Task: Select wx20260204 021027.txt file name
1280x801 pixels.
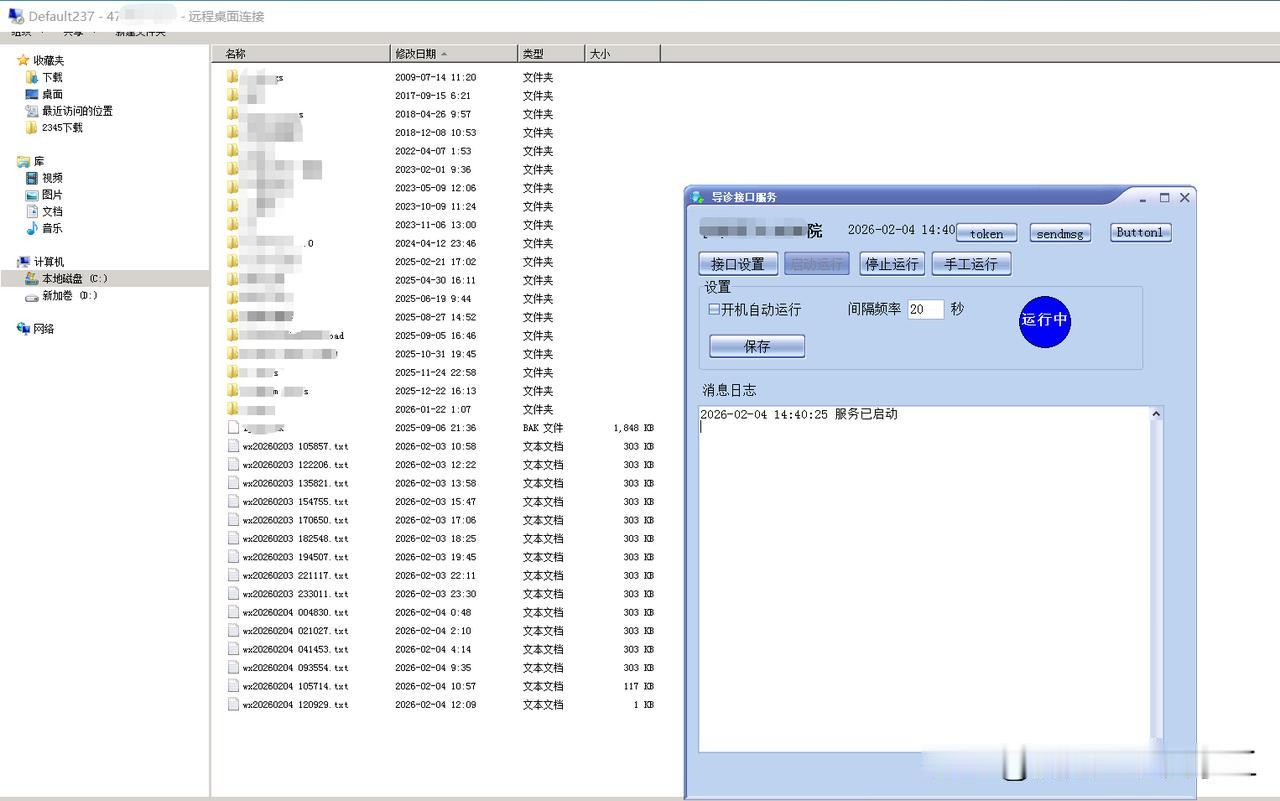Action: [x=295, y=631]
